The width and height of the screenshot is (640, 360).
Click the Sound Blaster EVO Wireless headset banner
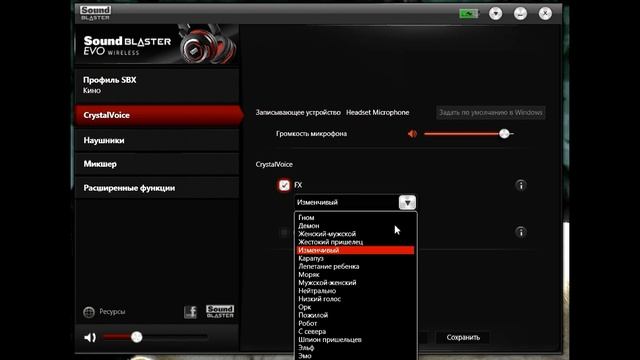pyautogui.click(x=157, y=44)
